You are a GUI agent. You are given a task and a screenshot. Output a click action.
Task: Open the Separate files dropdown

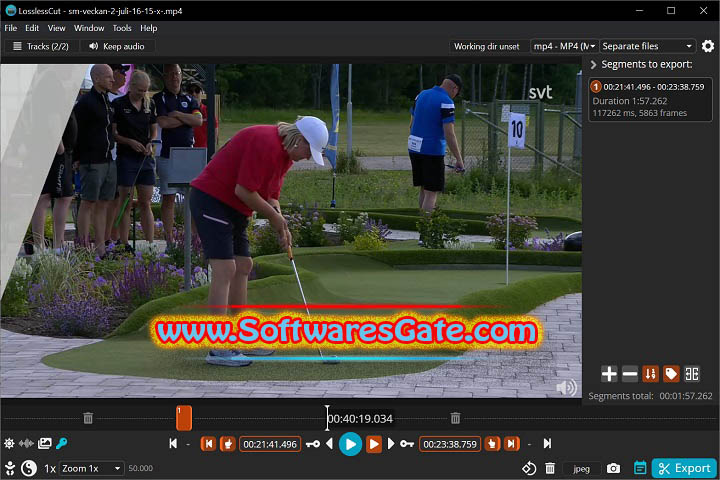pyautogui.click(x=647, y=46)
